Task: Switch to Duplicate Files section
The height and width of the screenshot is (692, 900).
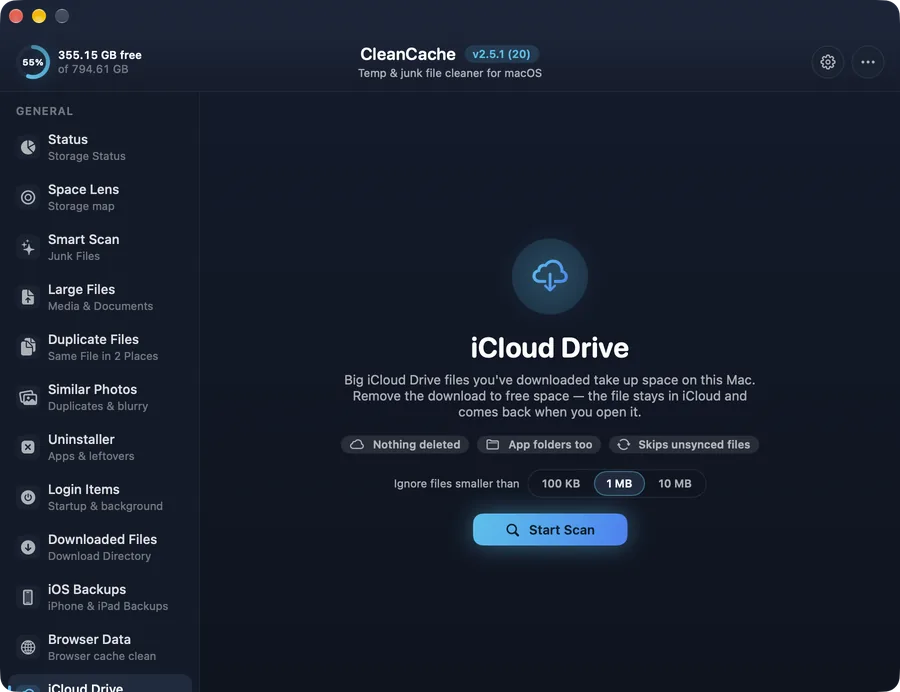Action: [x=100, y=347]
